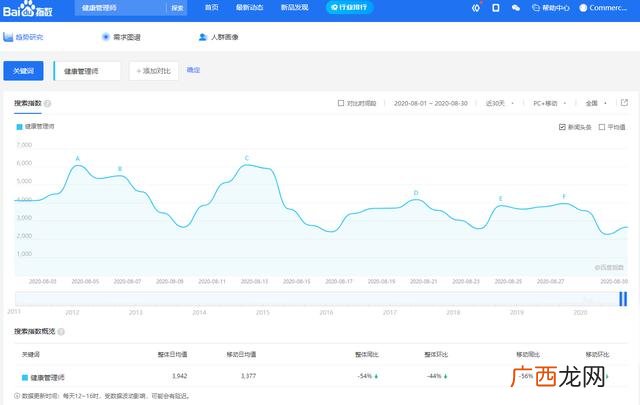The image size is (640, 405).
Task: Switch to the 趋势研究 tab
Action: pyautogui.click(x=23, y=37)
